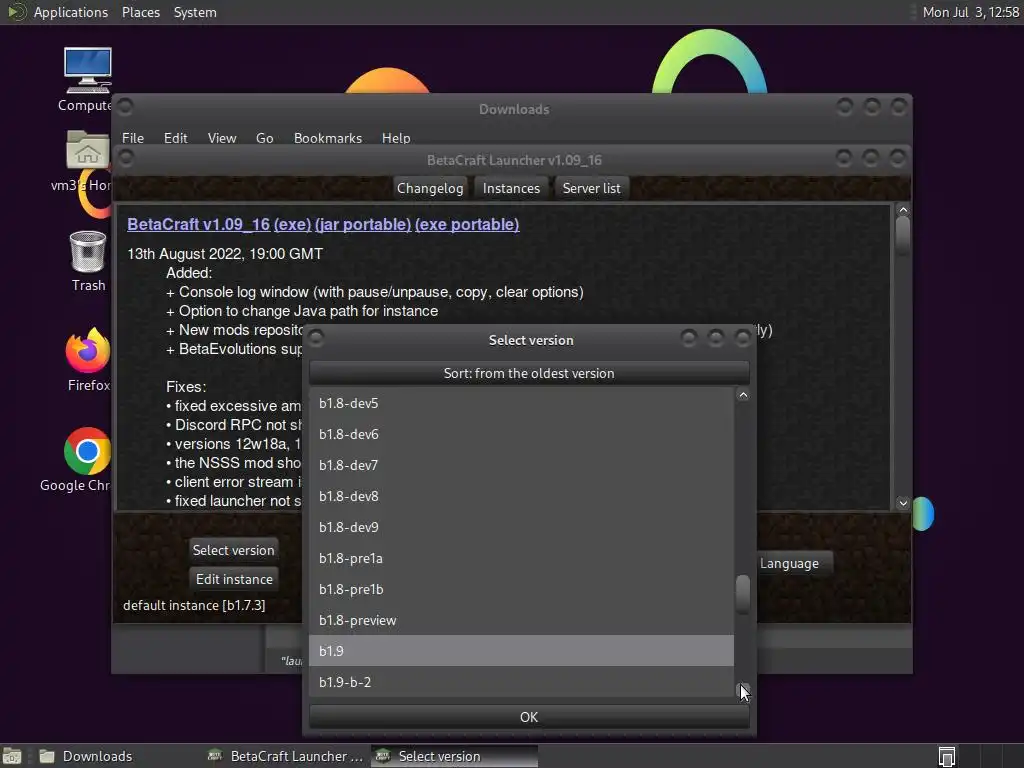Click the Select version dialog window menu button
This screenshot has width=1024, height=768.
coord(316,338)
